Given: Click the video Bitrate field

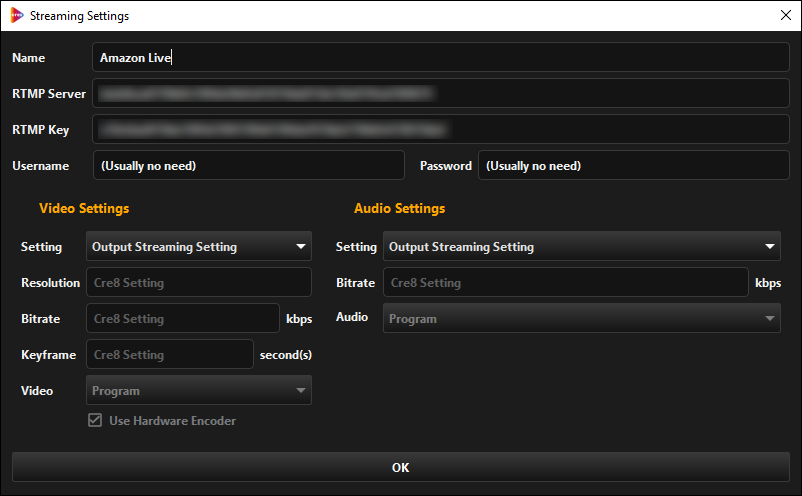Looking at the screenshot, I should coord(183,318).
